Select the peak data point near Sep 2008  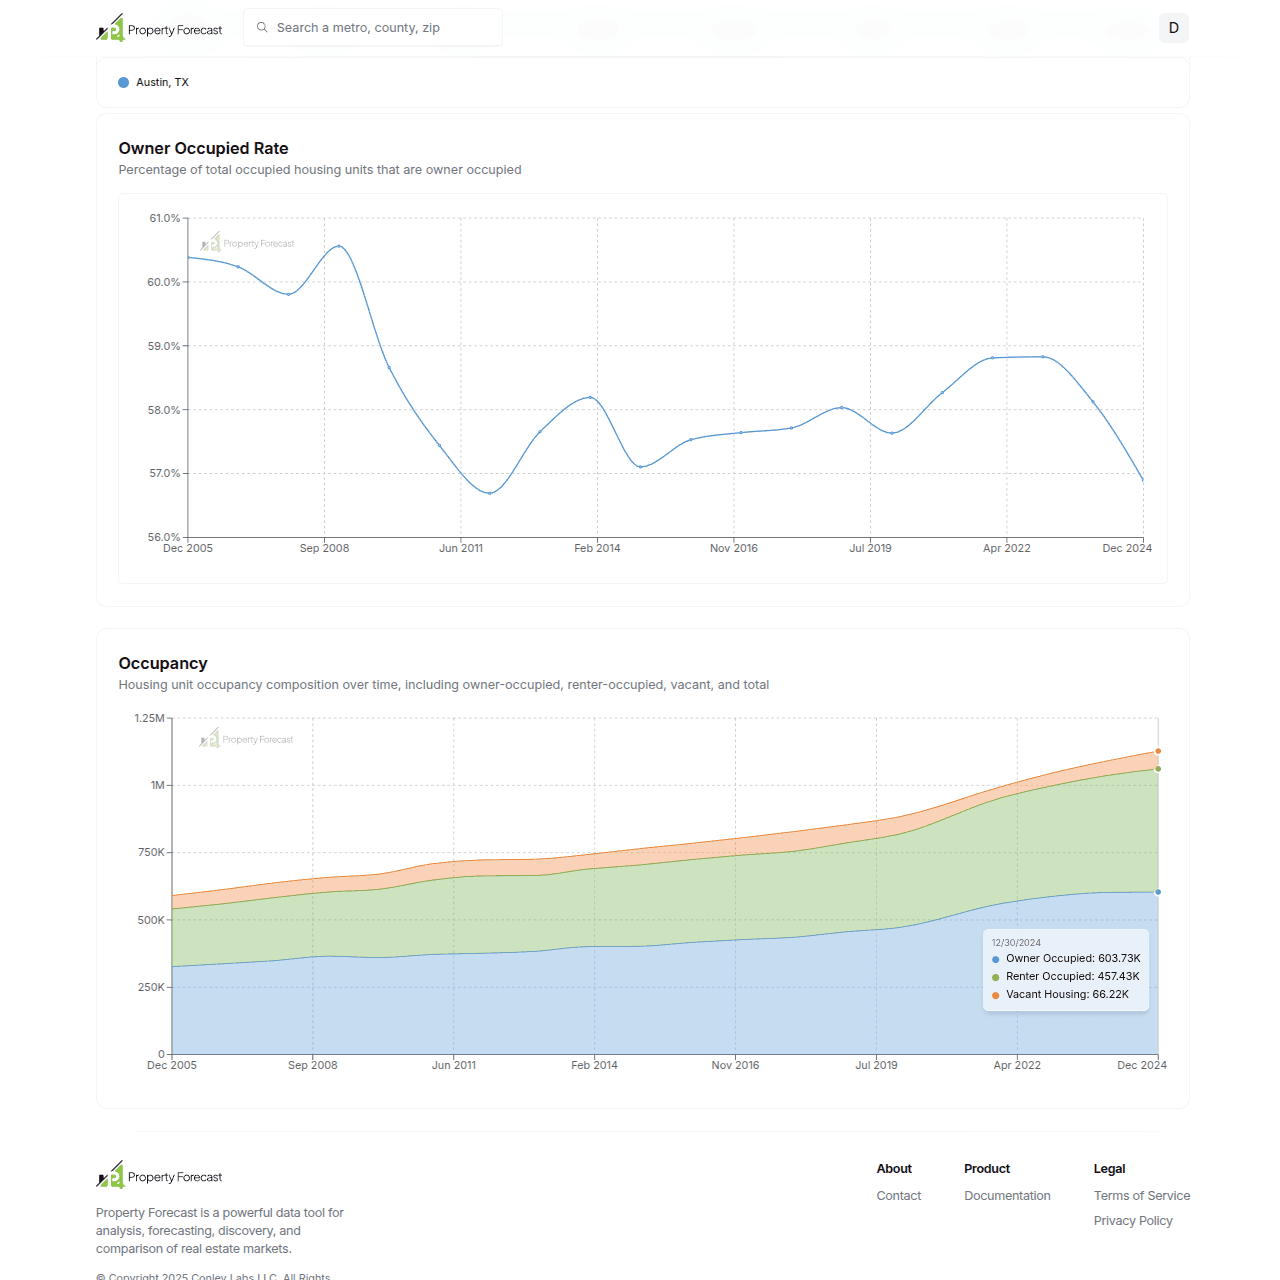(339, 246)
